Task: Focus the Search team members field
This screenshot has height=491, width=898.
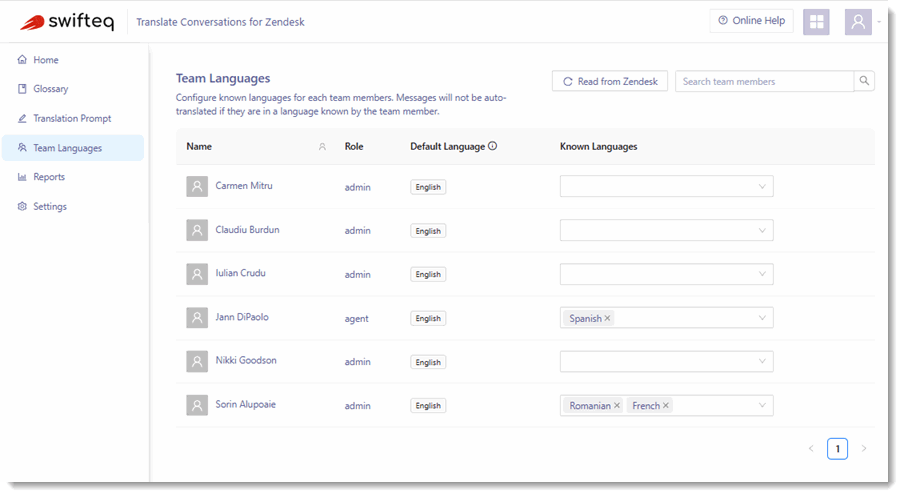Action: click(x=764, y=81)
